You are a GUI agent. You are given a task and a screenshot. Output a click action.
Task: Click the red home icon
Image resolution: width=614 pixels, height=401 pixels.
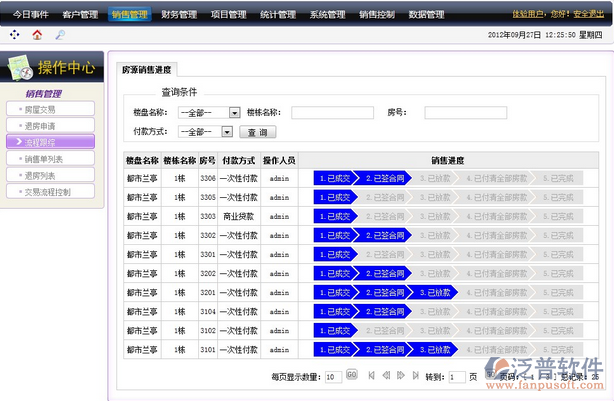[37, 34]
